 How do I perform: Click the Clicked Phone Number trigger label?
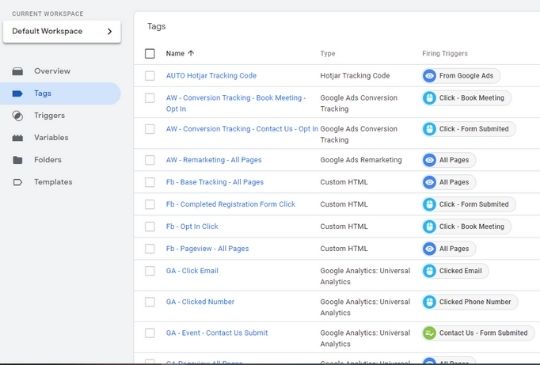(x=475, y=302)
